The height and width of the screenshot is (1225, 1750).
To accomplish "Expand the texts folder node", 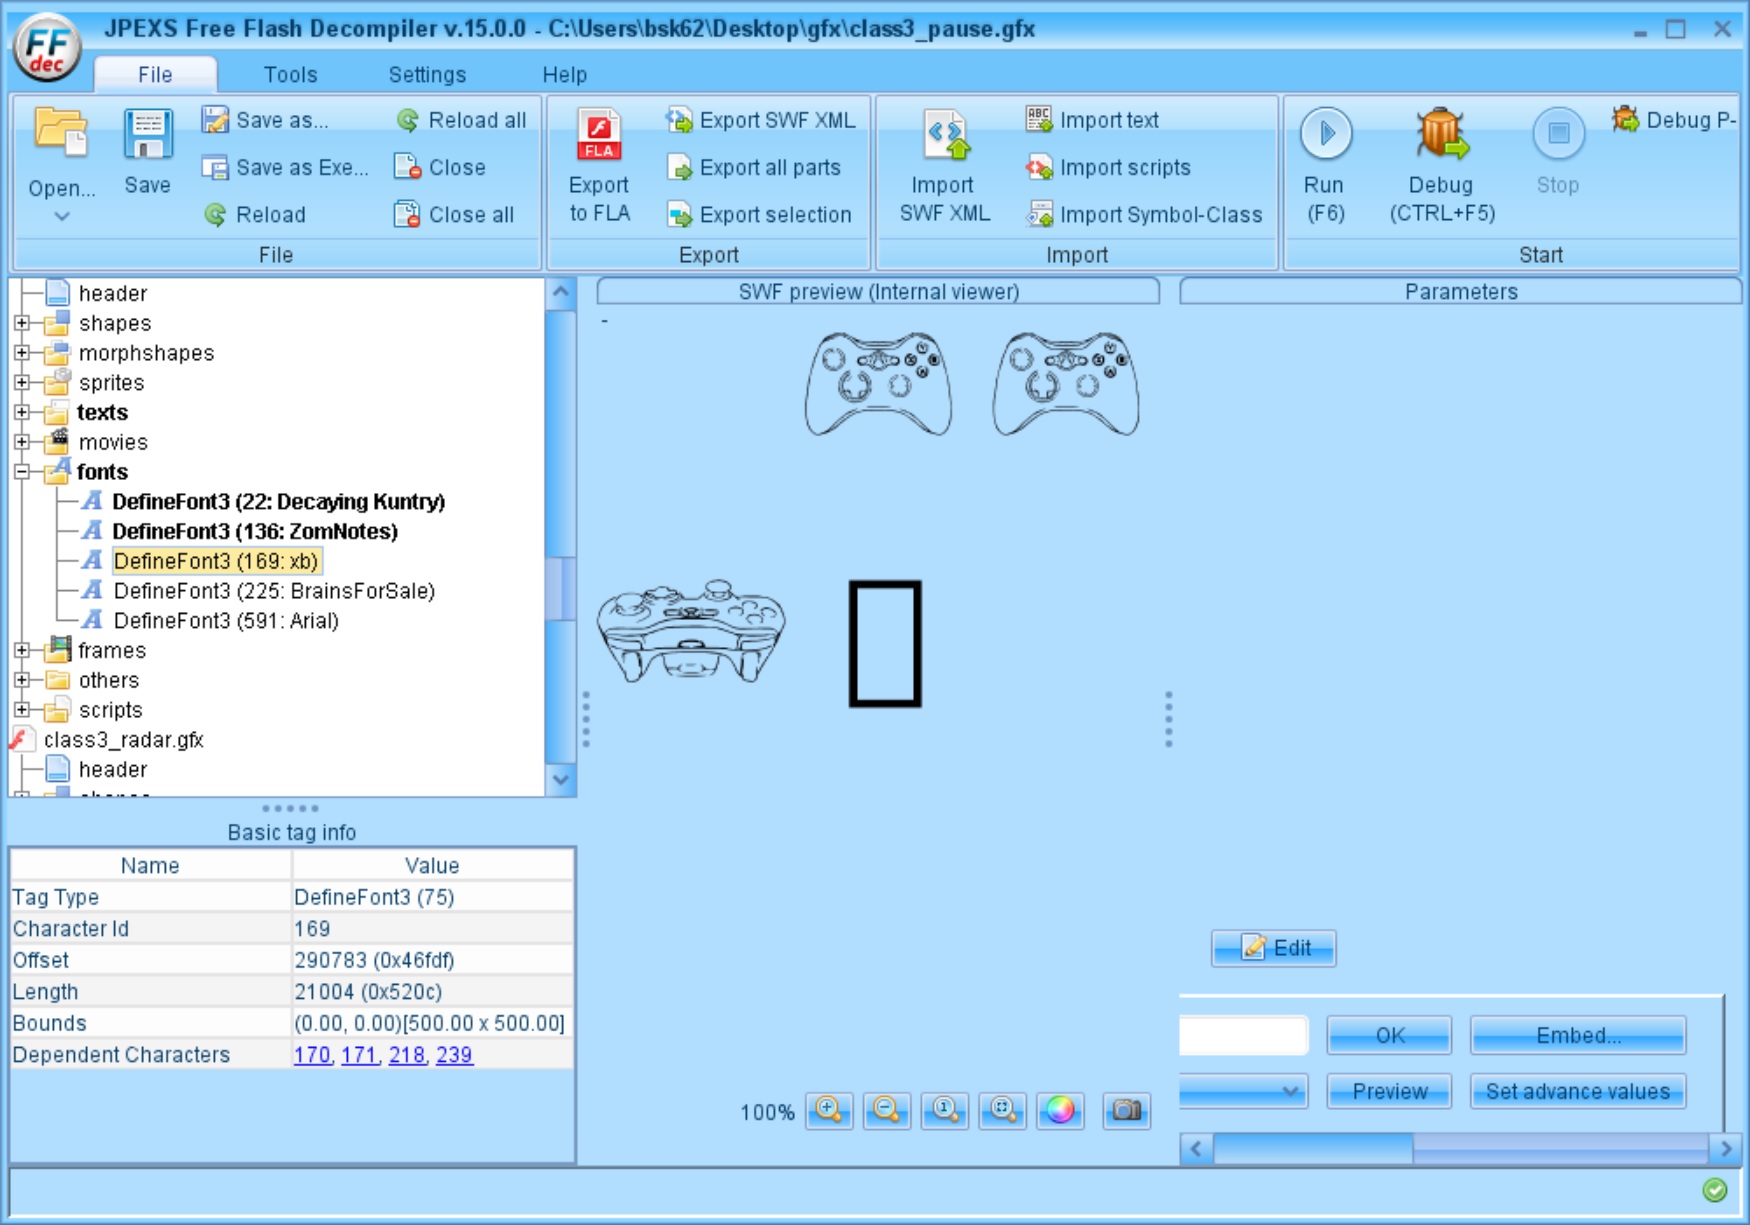I will click(x=22, y=412).
